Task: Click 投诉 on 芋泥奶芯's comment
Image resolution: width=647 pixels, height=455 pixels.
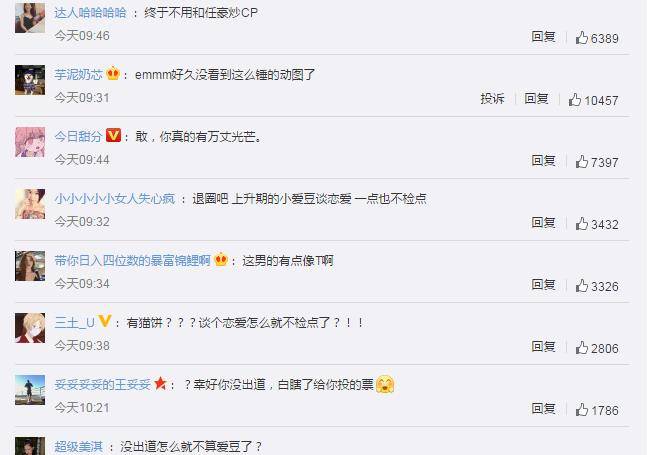Action: pyautogui.click(x=492, y=99)
